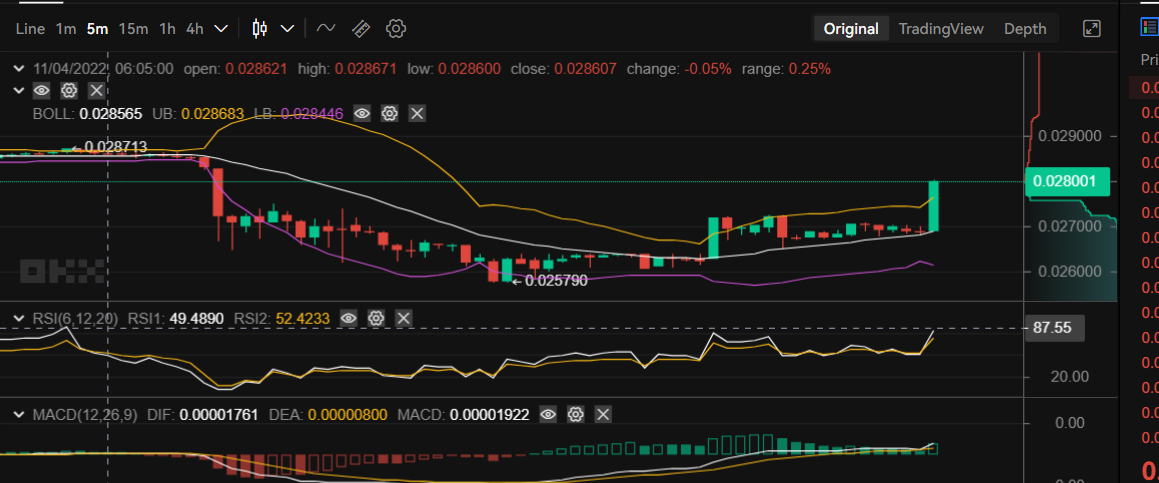1159x483 pixels.
Task: Toggle visibility of main candle series
Action: pos(41,91)
